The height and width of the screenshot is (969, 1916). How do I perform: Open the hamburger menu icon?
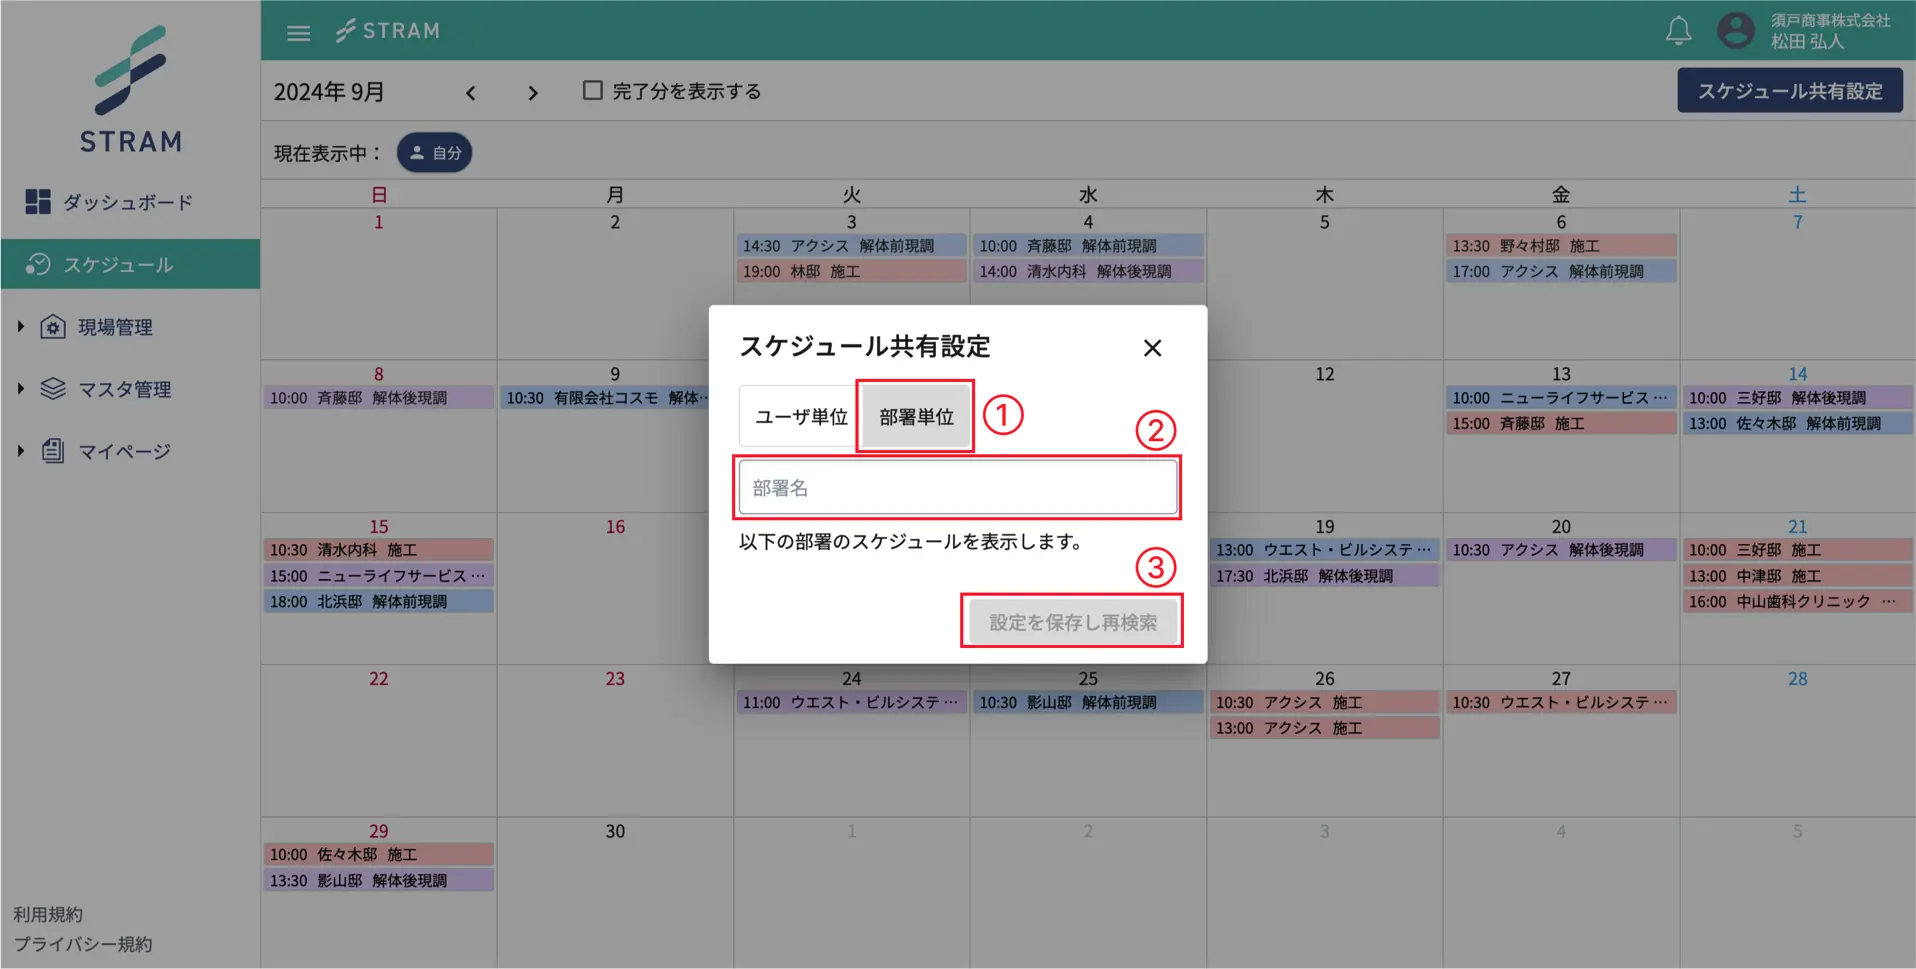point(298,32)
